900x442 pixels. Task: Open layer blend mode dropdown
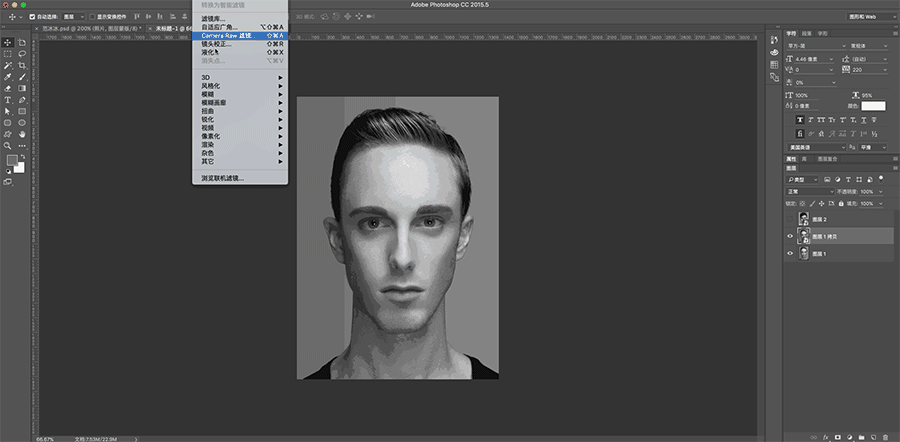(810, 192)
